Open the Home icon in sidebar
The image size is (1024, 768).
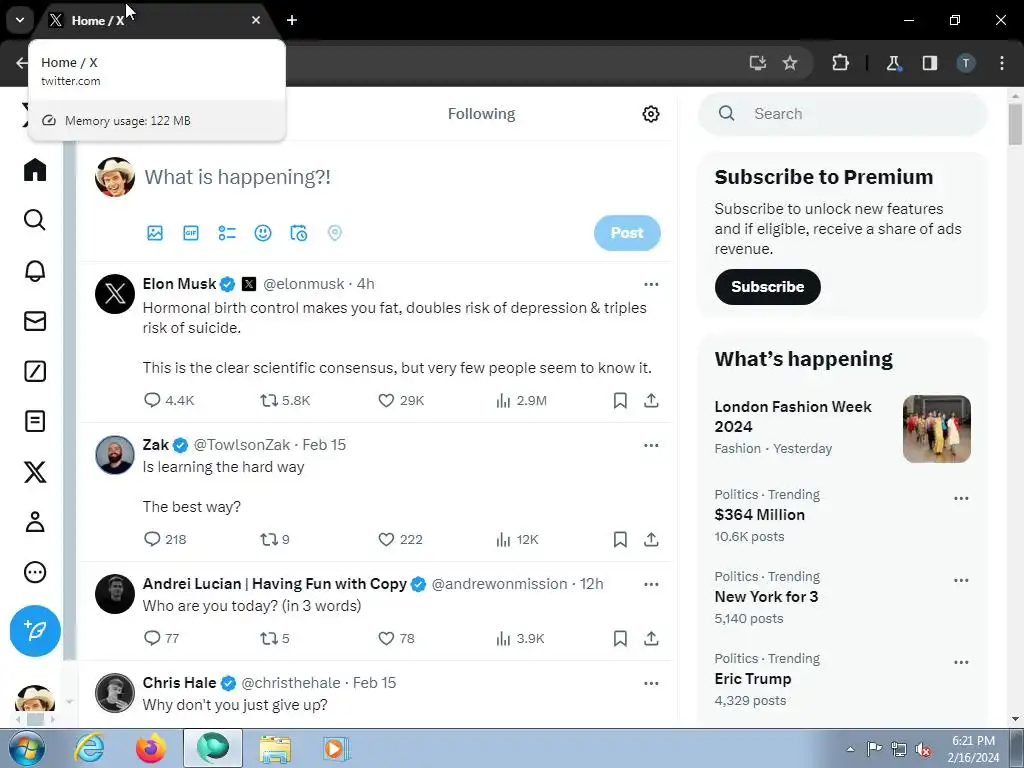(35, 170)
